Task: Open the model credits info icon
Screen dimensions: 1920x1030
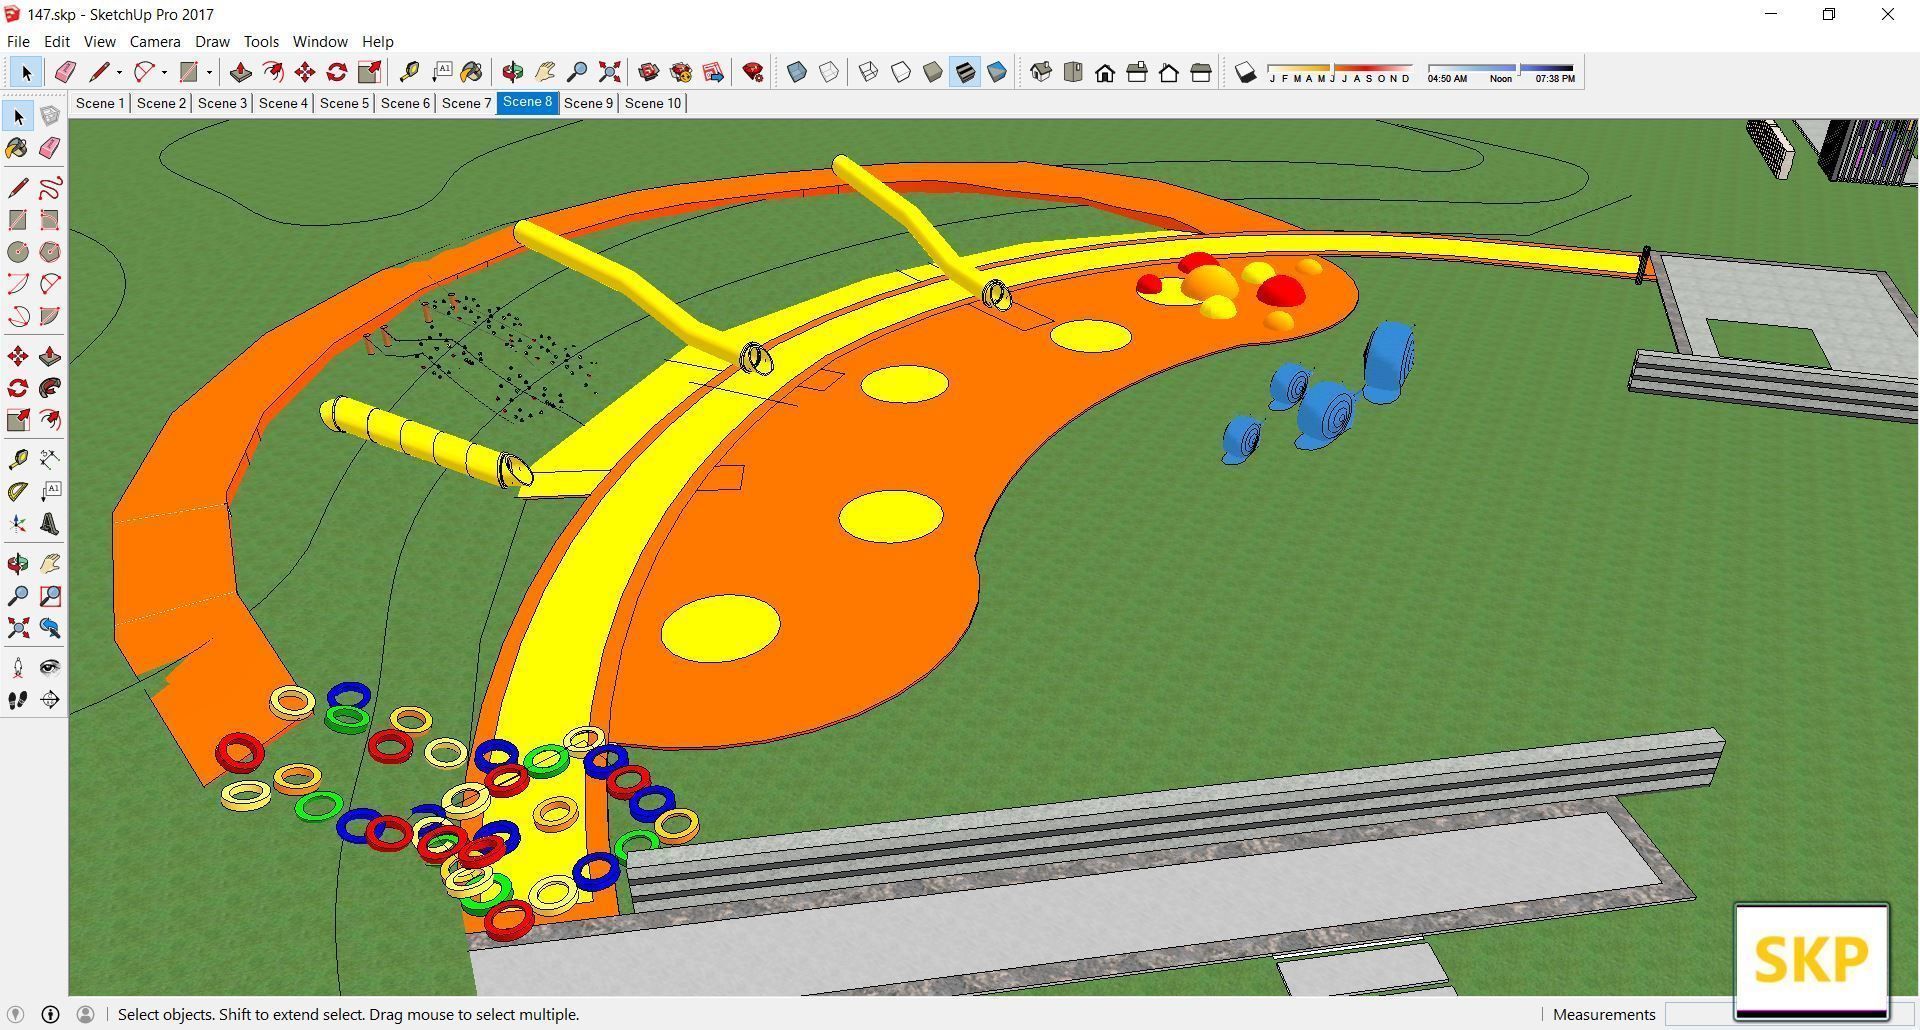Action: click(50, 1014)
